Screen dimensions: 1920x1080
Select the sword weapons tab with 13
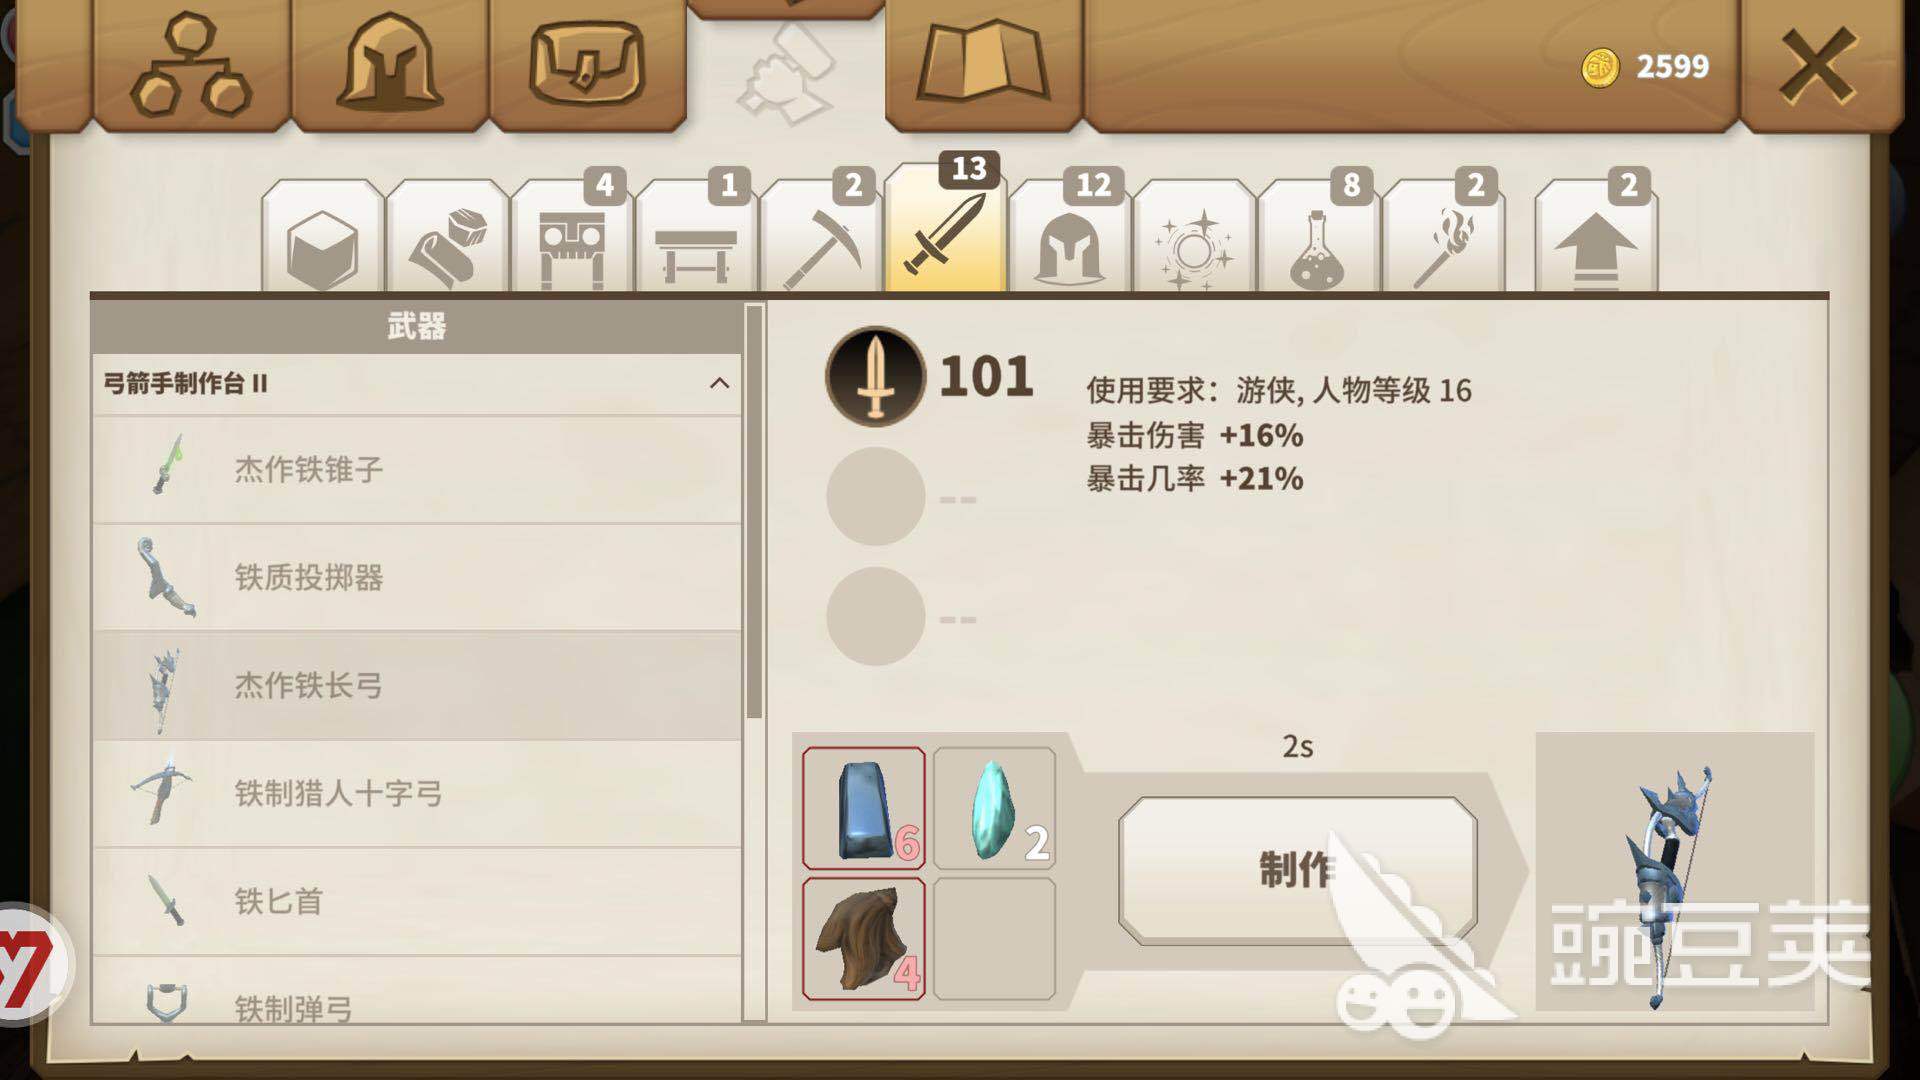tap(945, 230)
